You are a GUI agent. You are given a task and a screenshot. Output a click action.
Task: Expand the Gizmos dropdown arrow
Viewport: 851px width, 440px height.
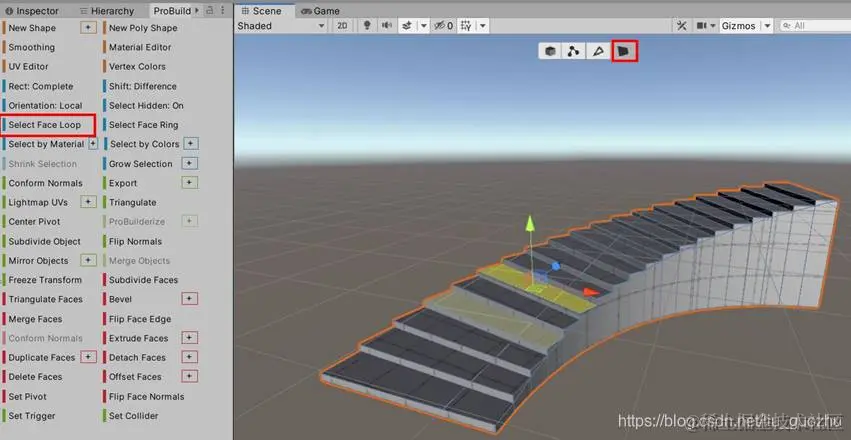click(x=767, y=25)
